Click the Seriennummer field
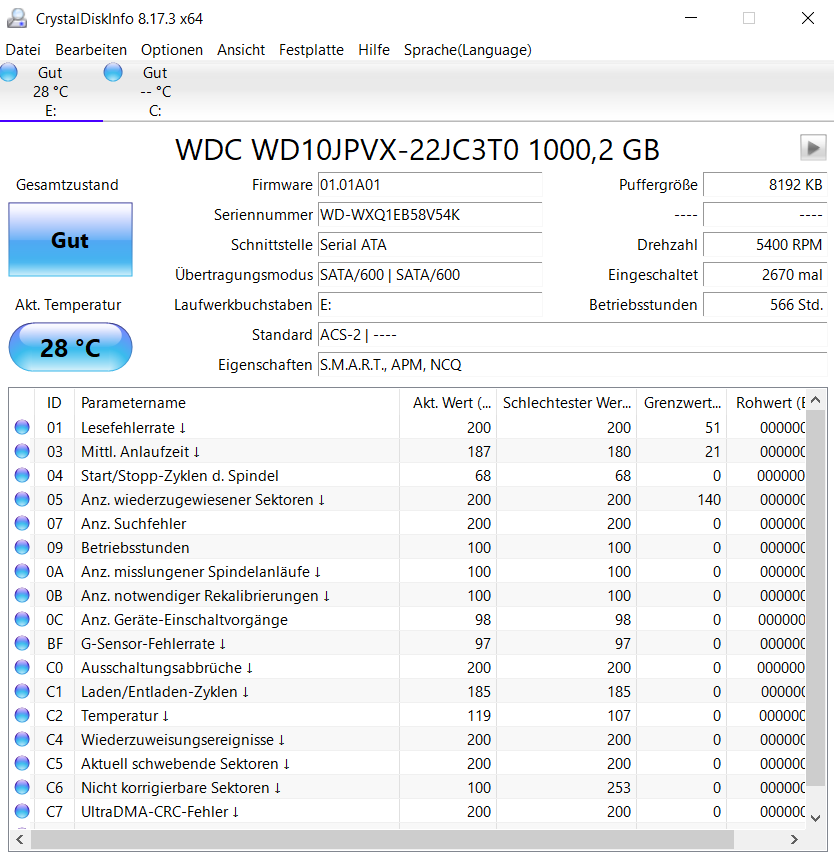The height and width of the screenshot is (859, 834). (x=430, y=215)
